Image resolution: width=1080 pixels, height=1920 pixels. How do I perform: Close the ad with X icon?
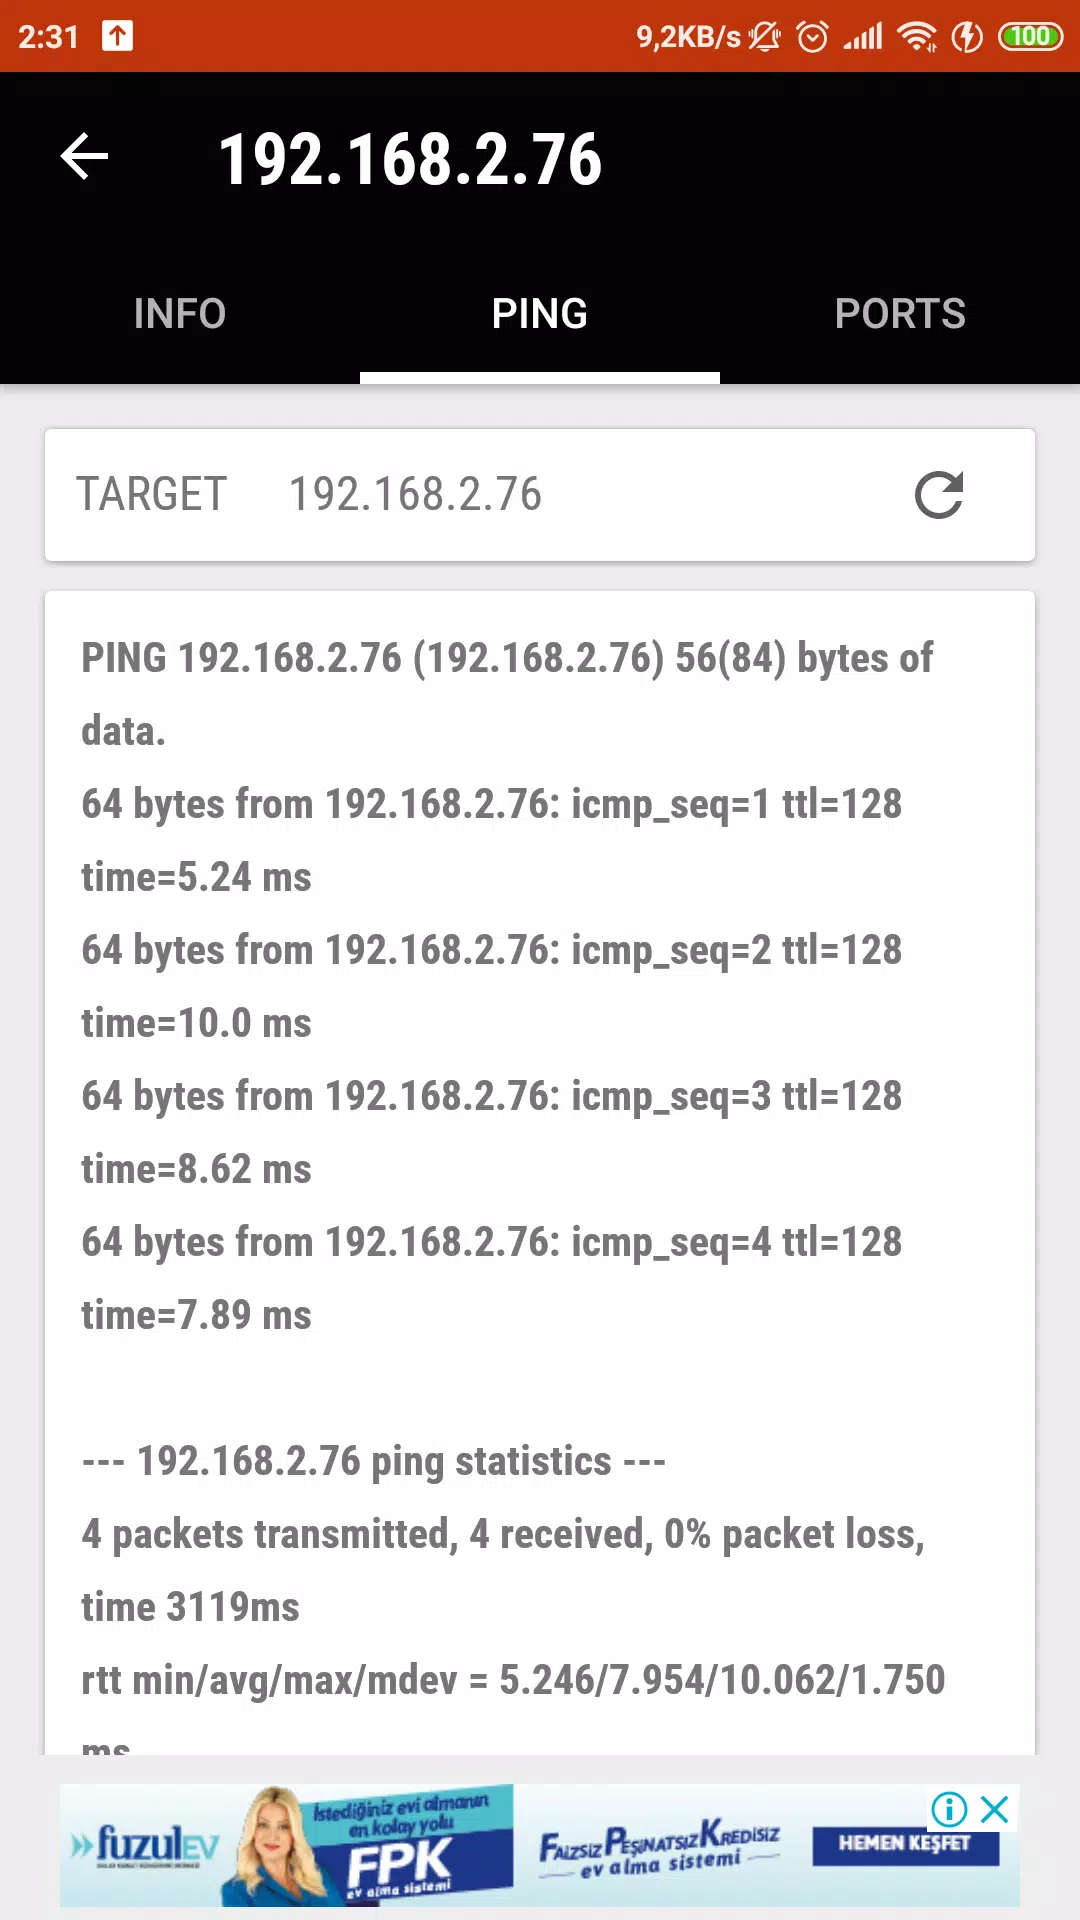point(995,1809)
